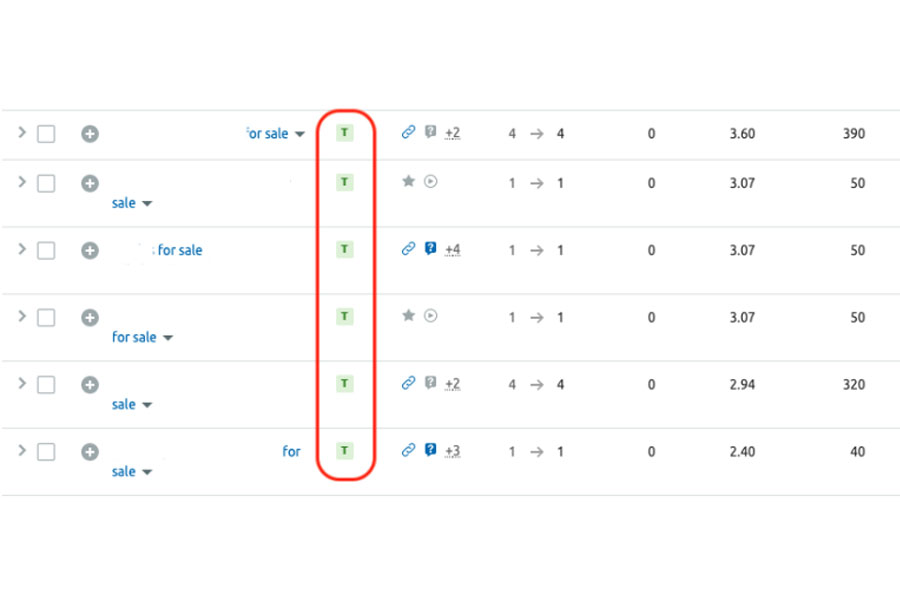Click the star icon in second row
The image size is (900, 600).
click(x=408, y=181)
